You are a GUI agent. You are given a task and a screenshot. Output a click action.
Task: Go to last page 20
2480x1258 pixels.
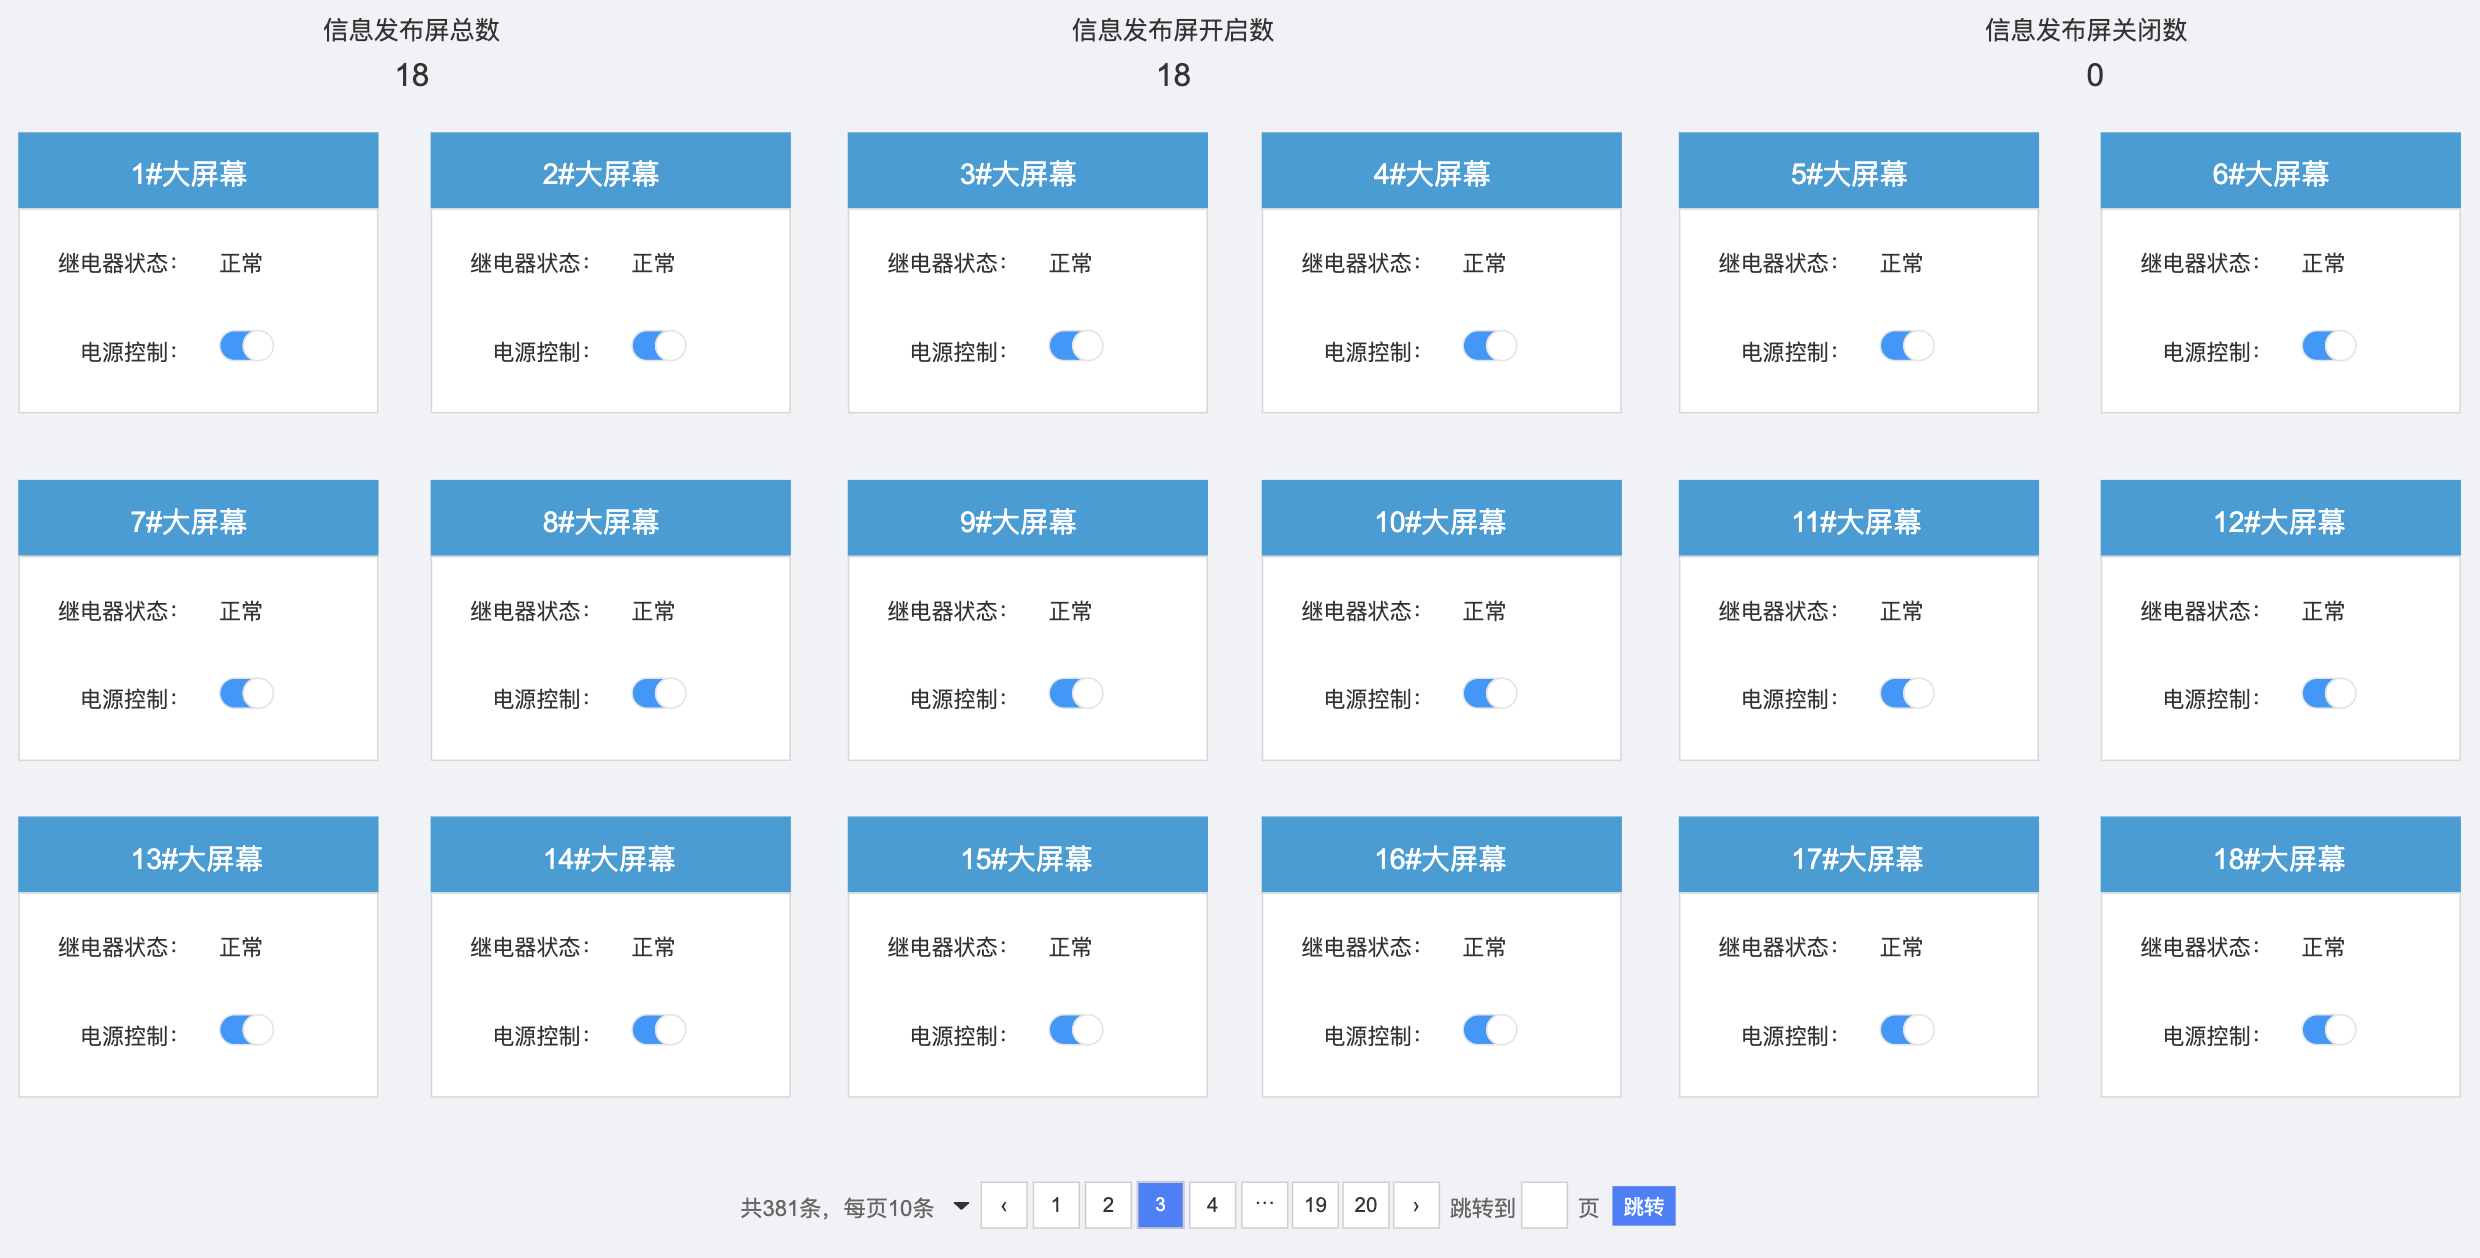point(1365,1205)
